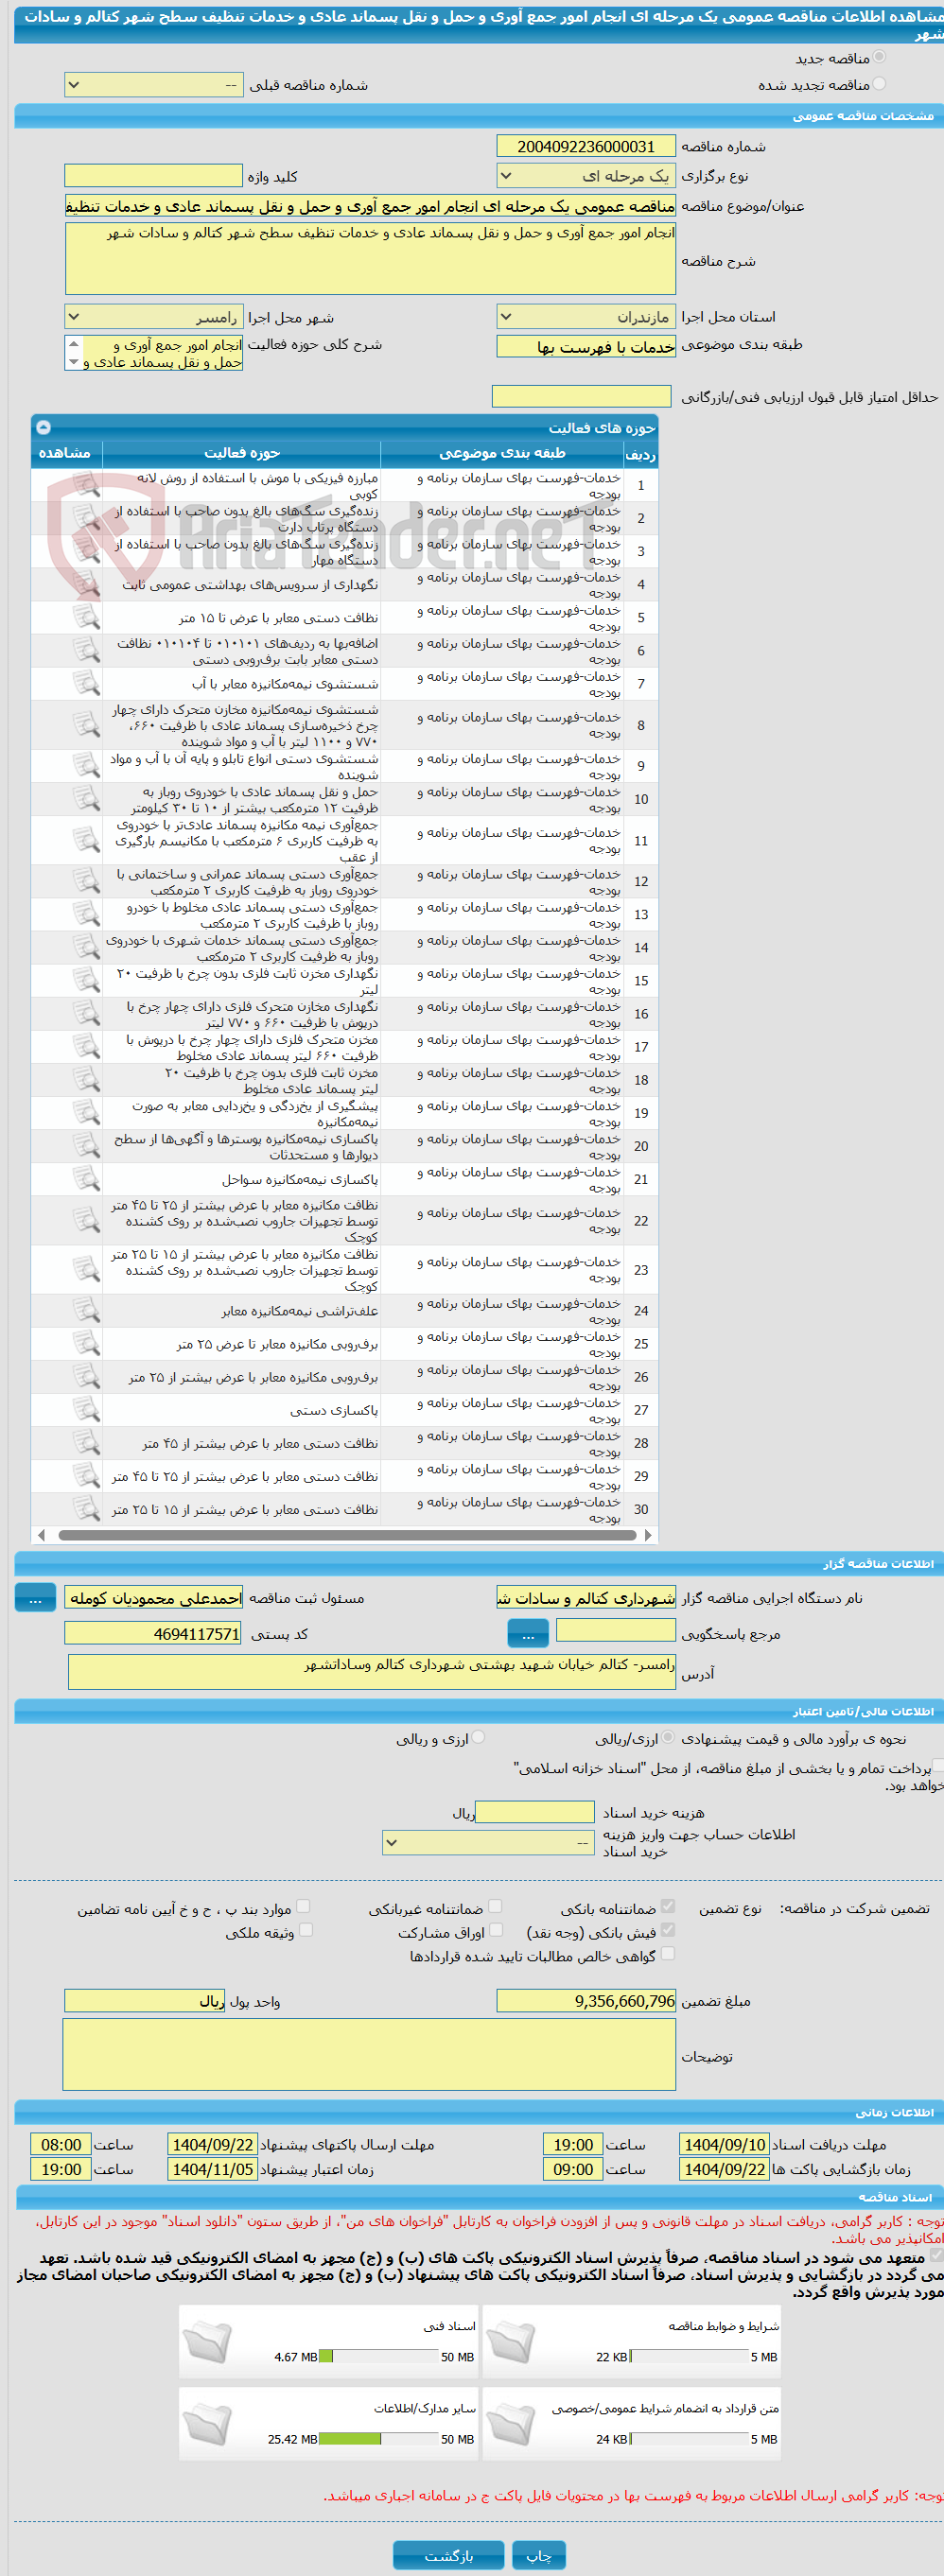
Task: Click up arrow of شرح کلی حوزه فعالیت list
Action: point(73,343)
